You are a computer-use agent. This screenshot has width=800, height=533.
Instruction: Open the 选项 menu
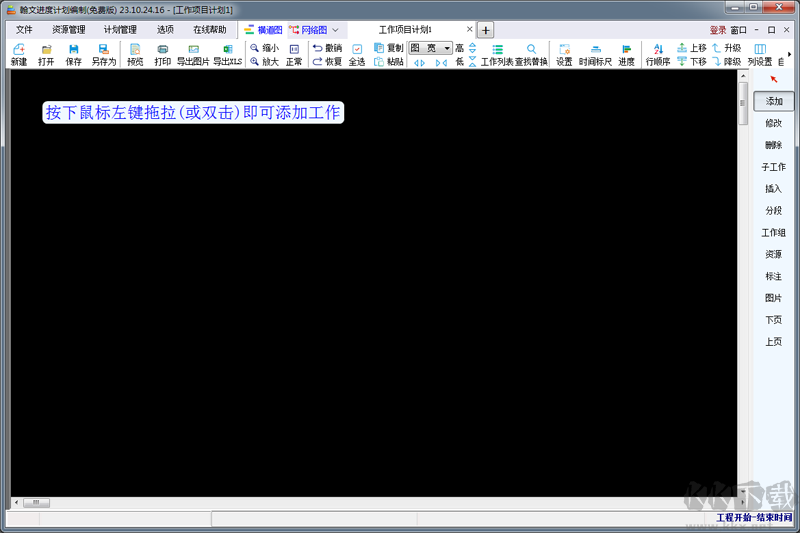tap(165, 30)
